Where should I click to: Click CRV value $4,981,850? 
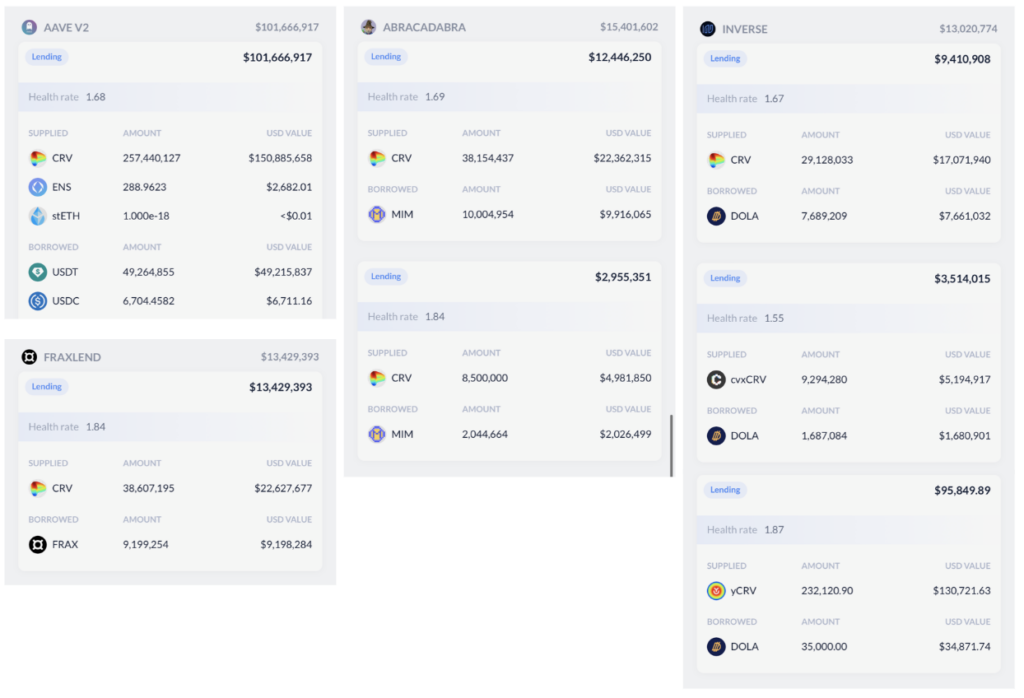(x=626, y=378)
